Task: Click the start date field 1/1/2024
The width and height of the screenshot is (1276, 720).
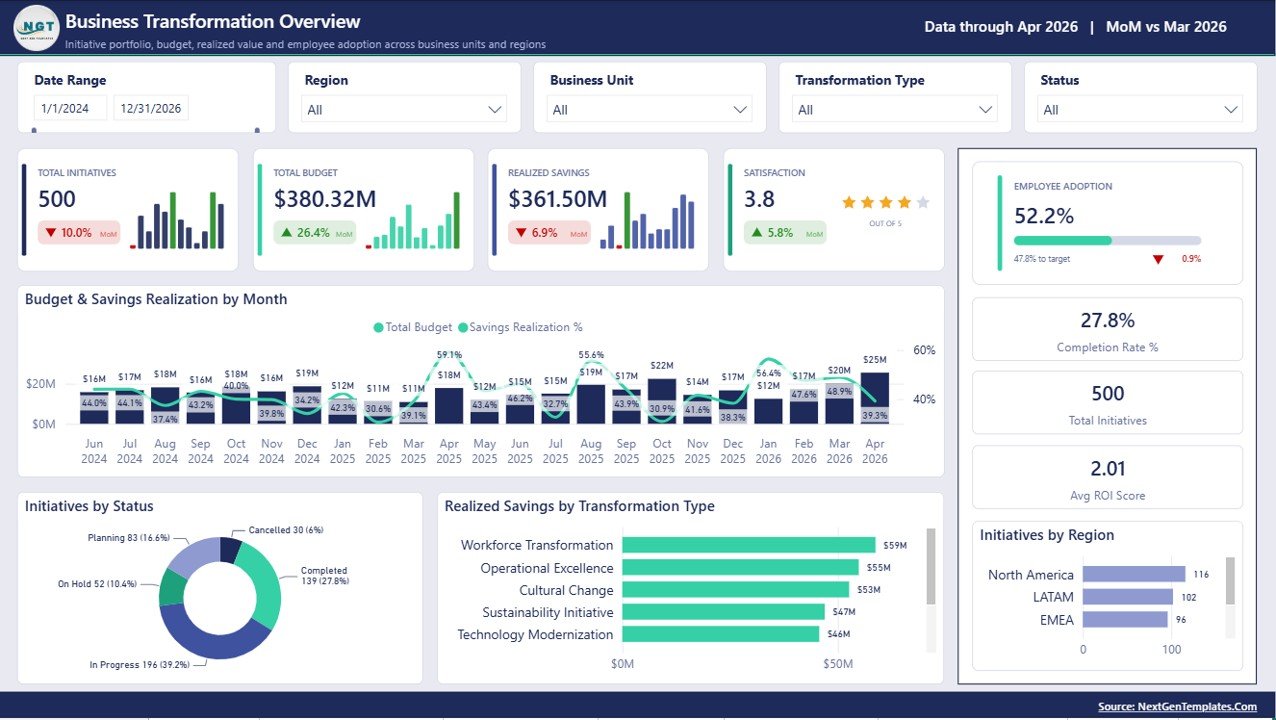Action: [x=70, y=108]
